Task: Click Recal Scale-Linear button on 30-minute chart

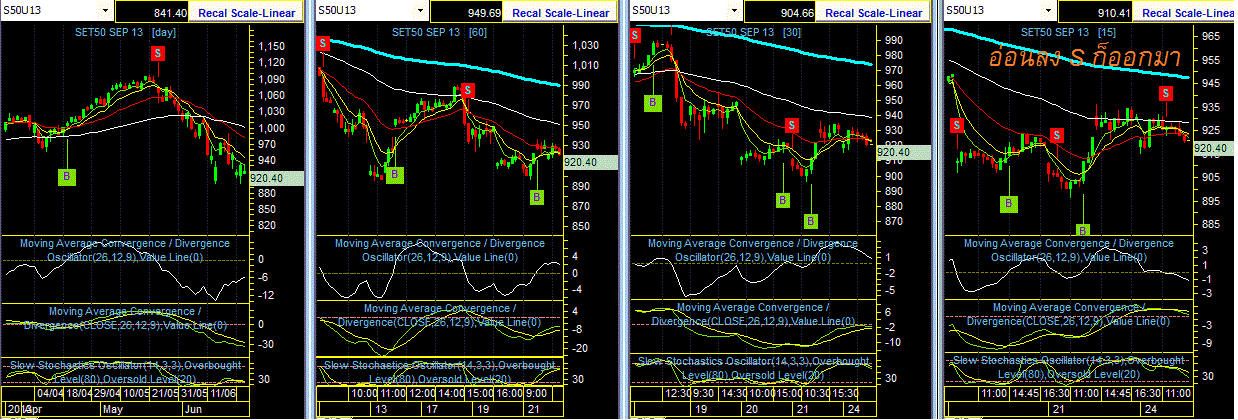Action: coord(874,12)
